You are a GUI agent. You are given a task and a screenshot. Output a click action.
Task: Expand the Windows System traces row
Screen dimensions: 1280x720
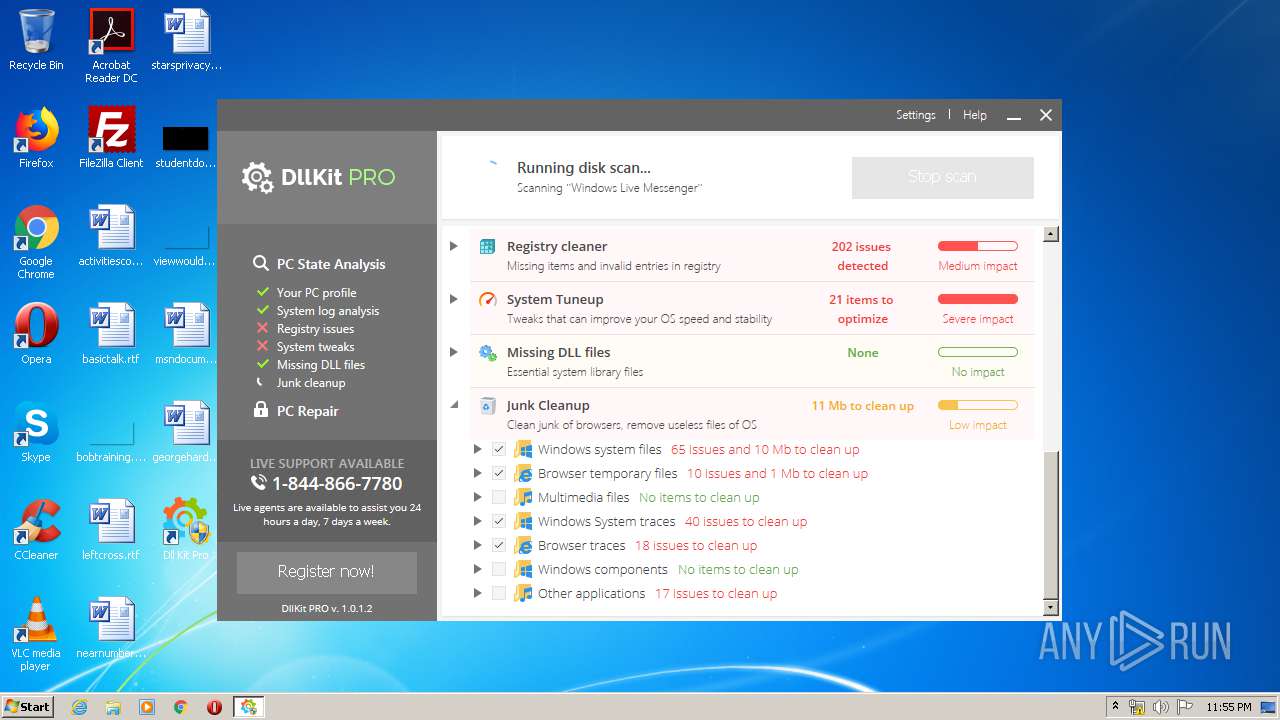pyautogui.click(x=478, y=521)
